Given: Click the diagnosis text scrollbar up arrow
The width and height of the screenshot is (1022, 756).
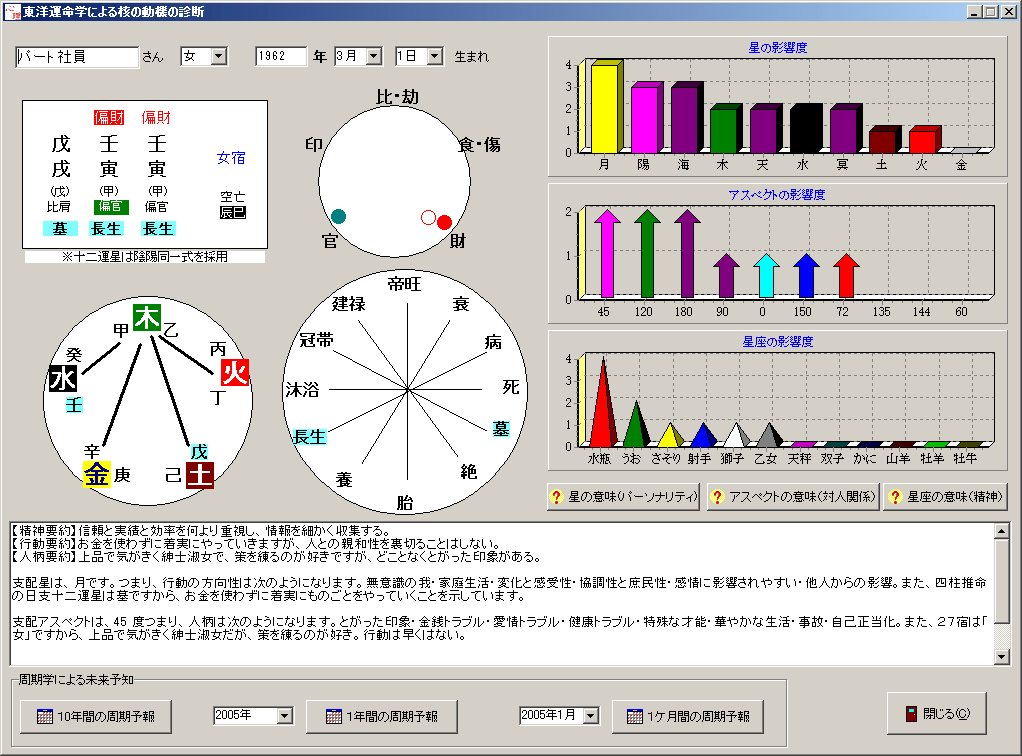Looking at the screenshot, I should pyautogui.click(x=1002, y=531).
